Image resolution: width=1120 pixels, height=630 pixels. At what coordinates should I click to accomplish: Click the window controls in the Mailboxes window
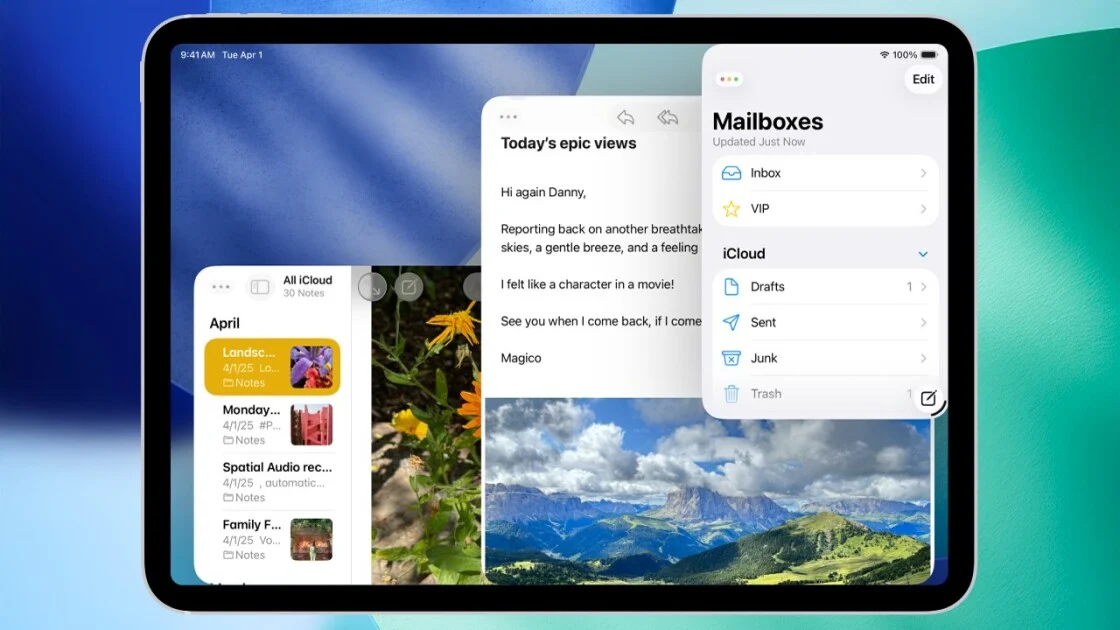tap(729, 79)
